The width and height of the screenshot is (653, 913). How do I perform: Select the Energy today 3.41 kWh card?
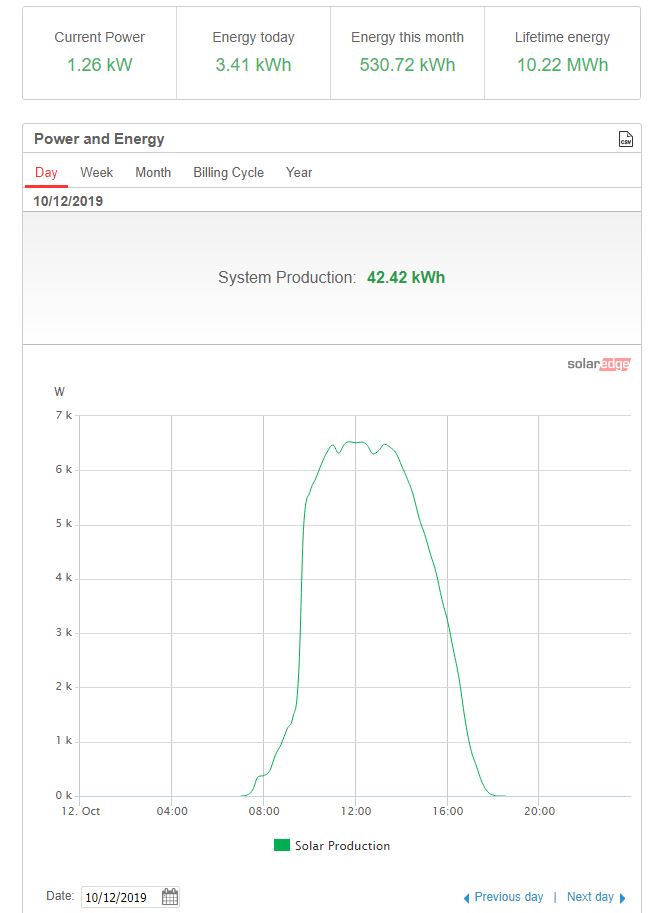254,53
